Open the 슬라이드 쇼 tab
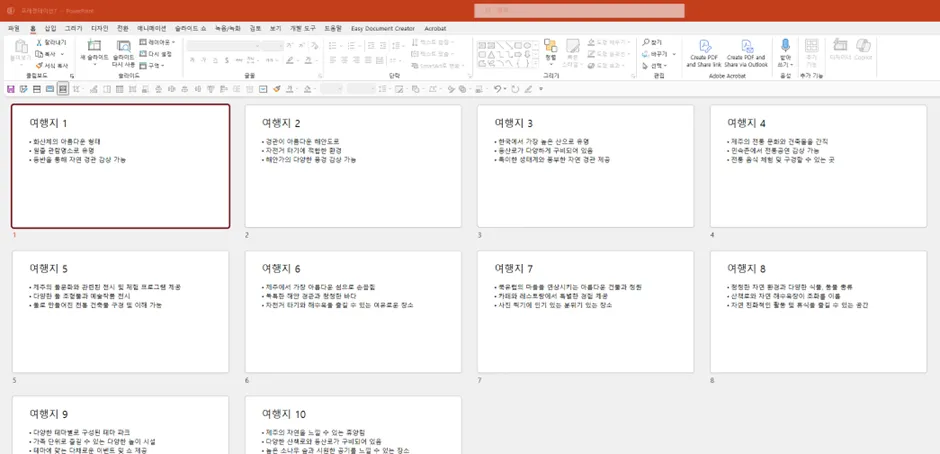940x454 pixels. 191,28
